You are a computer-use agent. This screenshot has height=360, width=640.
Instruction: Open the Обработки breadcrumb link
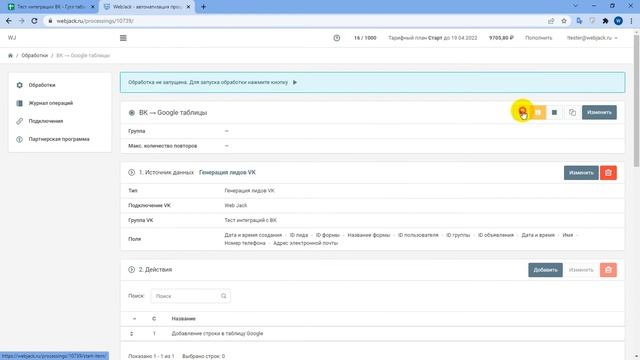pos(35,56)
